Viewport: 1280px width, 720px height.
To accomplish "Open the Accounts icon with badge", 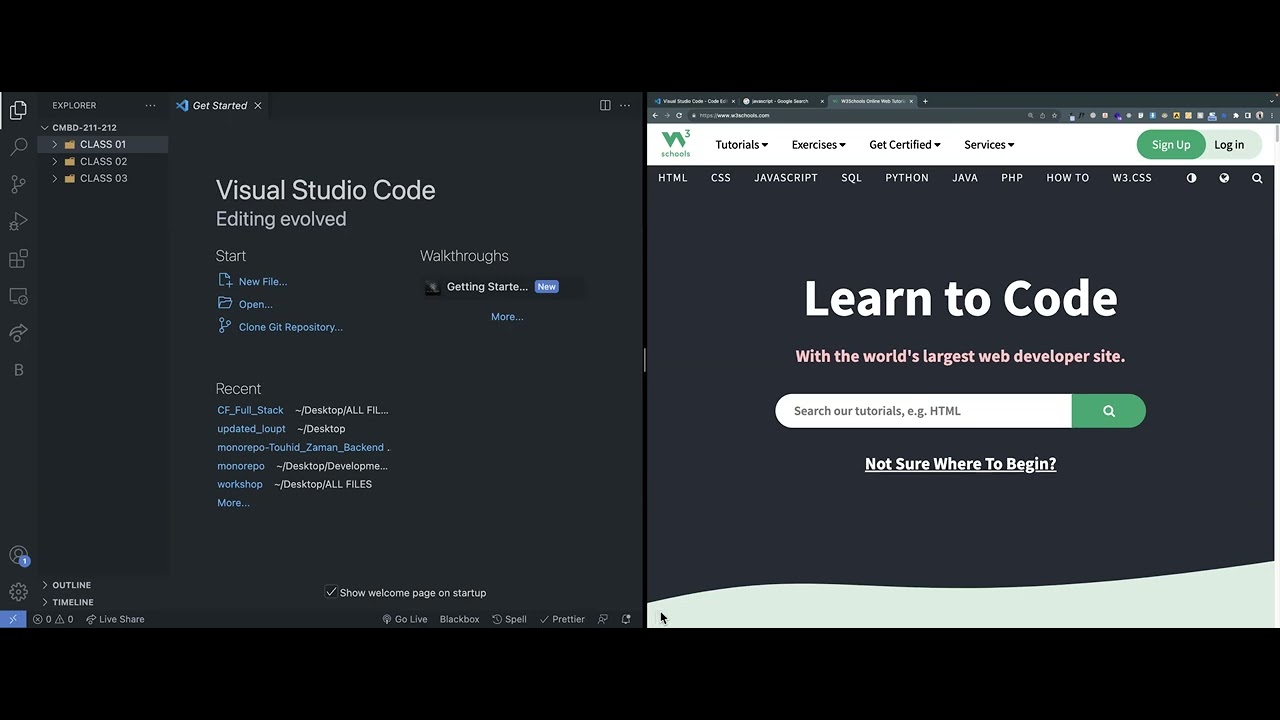I will 18,556.
